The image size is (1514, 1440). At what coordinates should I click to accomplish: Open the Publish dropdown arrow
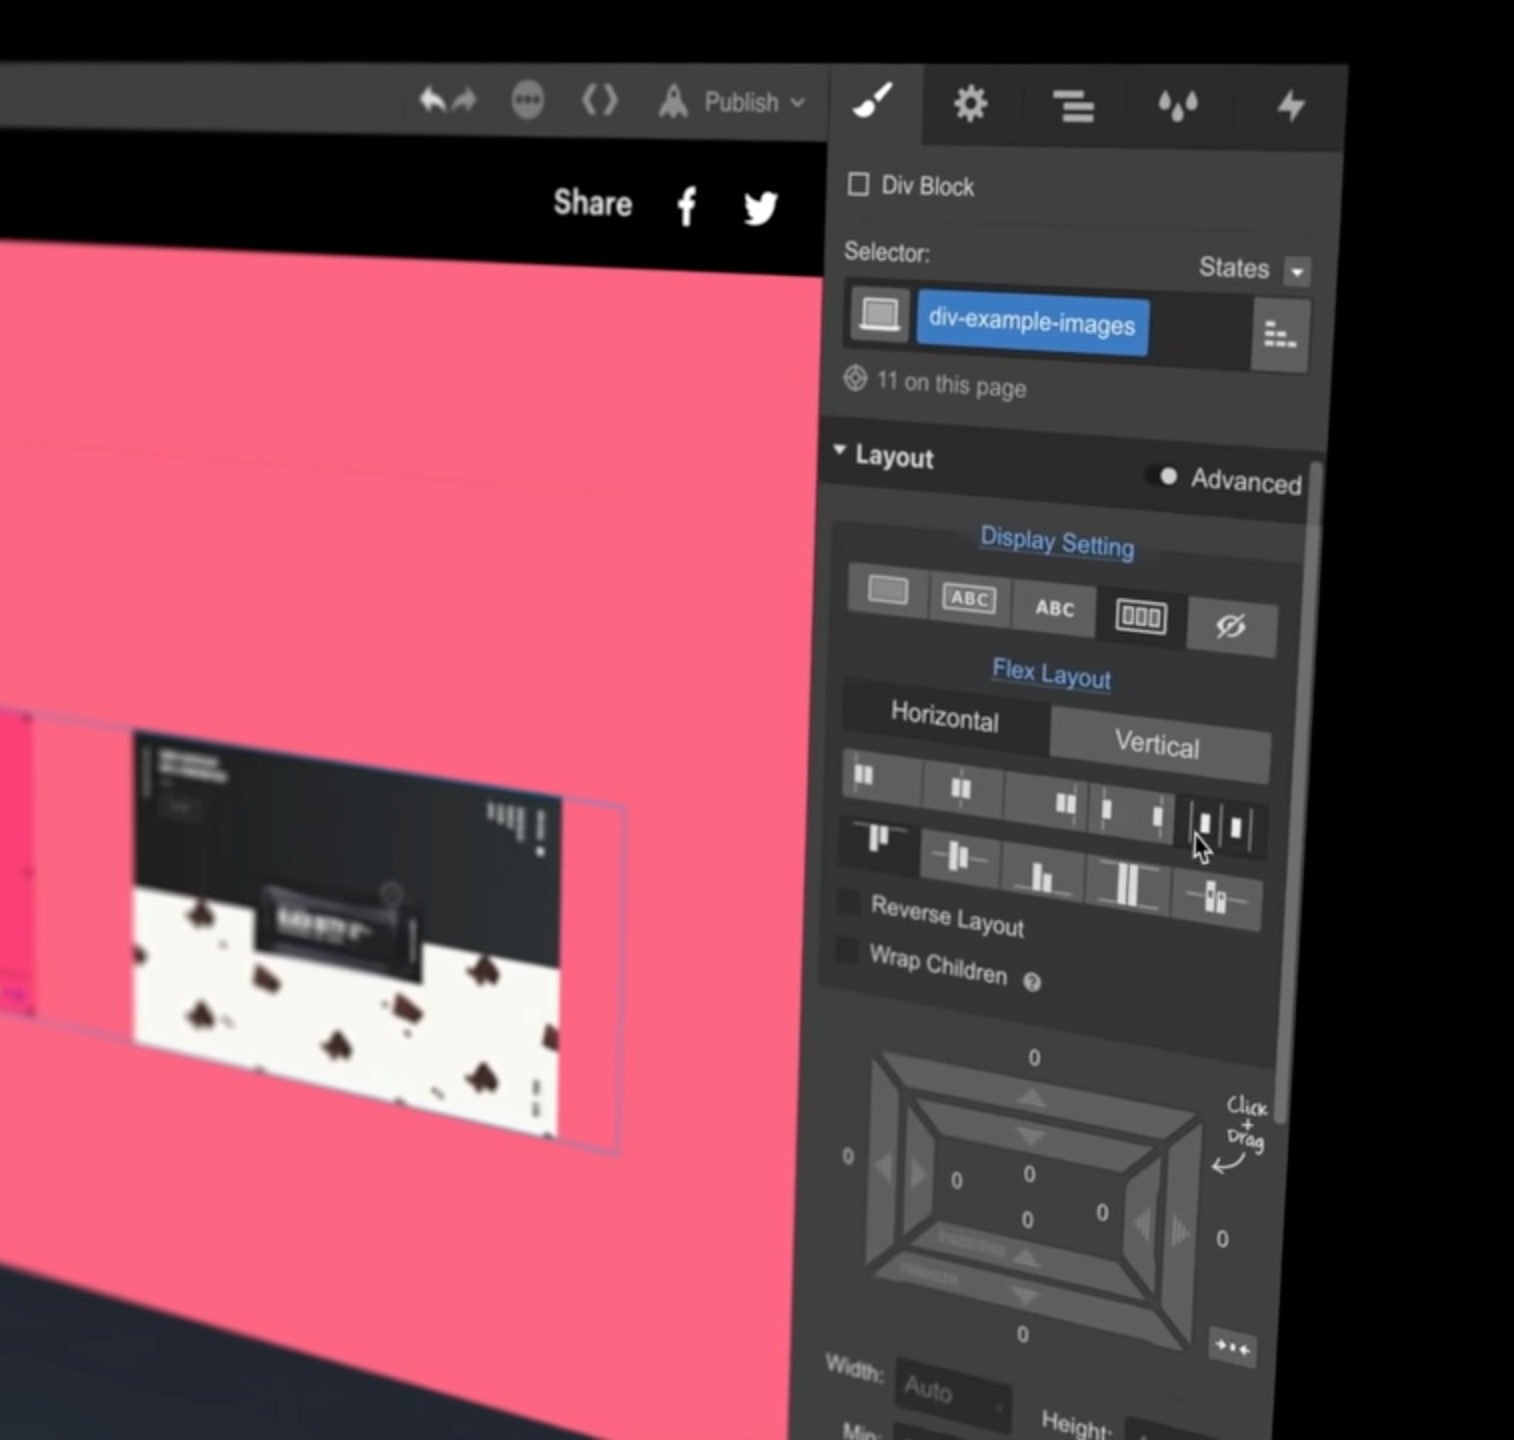coord(797,103)
